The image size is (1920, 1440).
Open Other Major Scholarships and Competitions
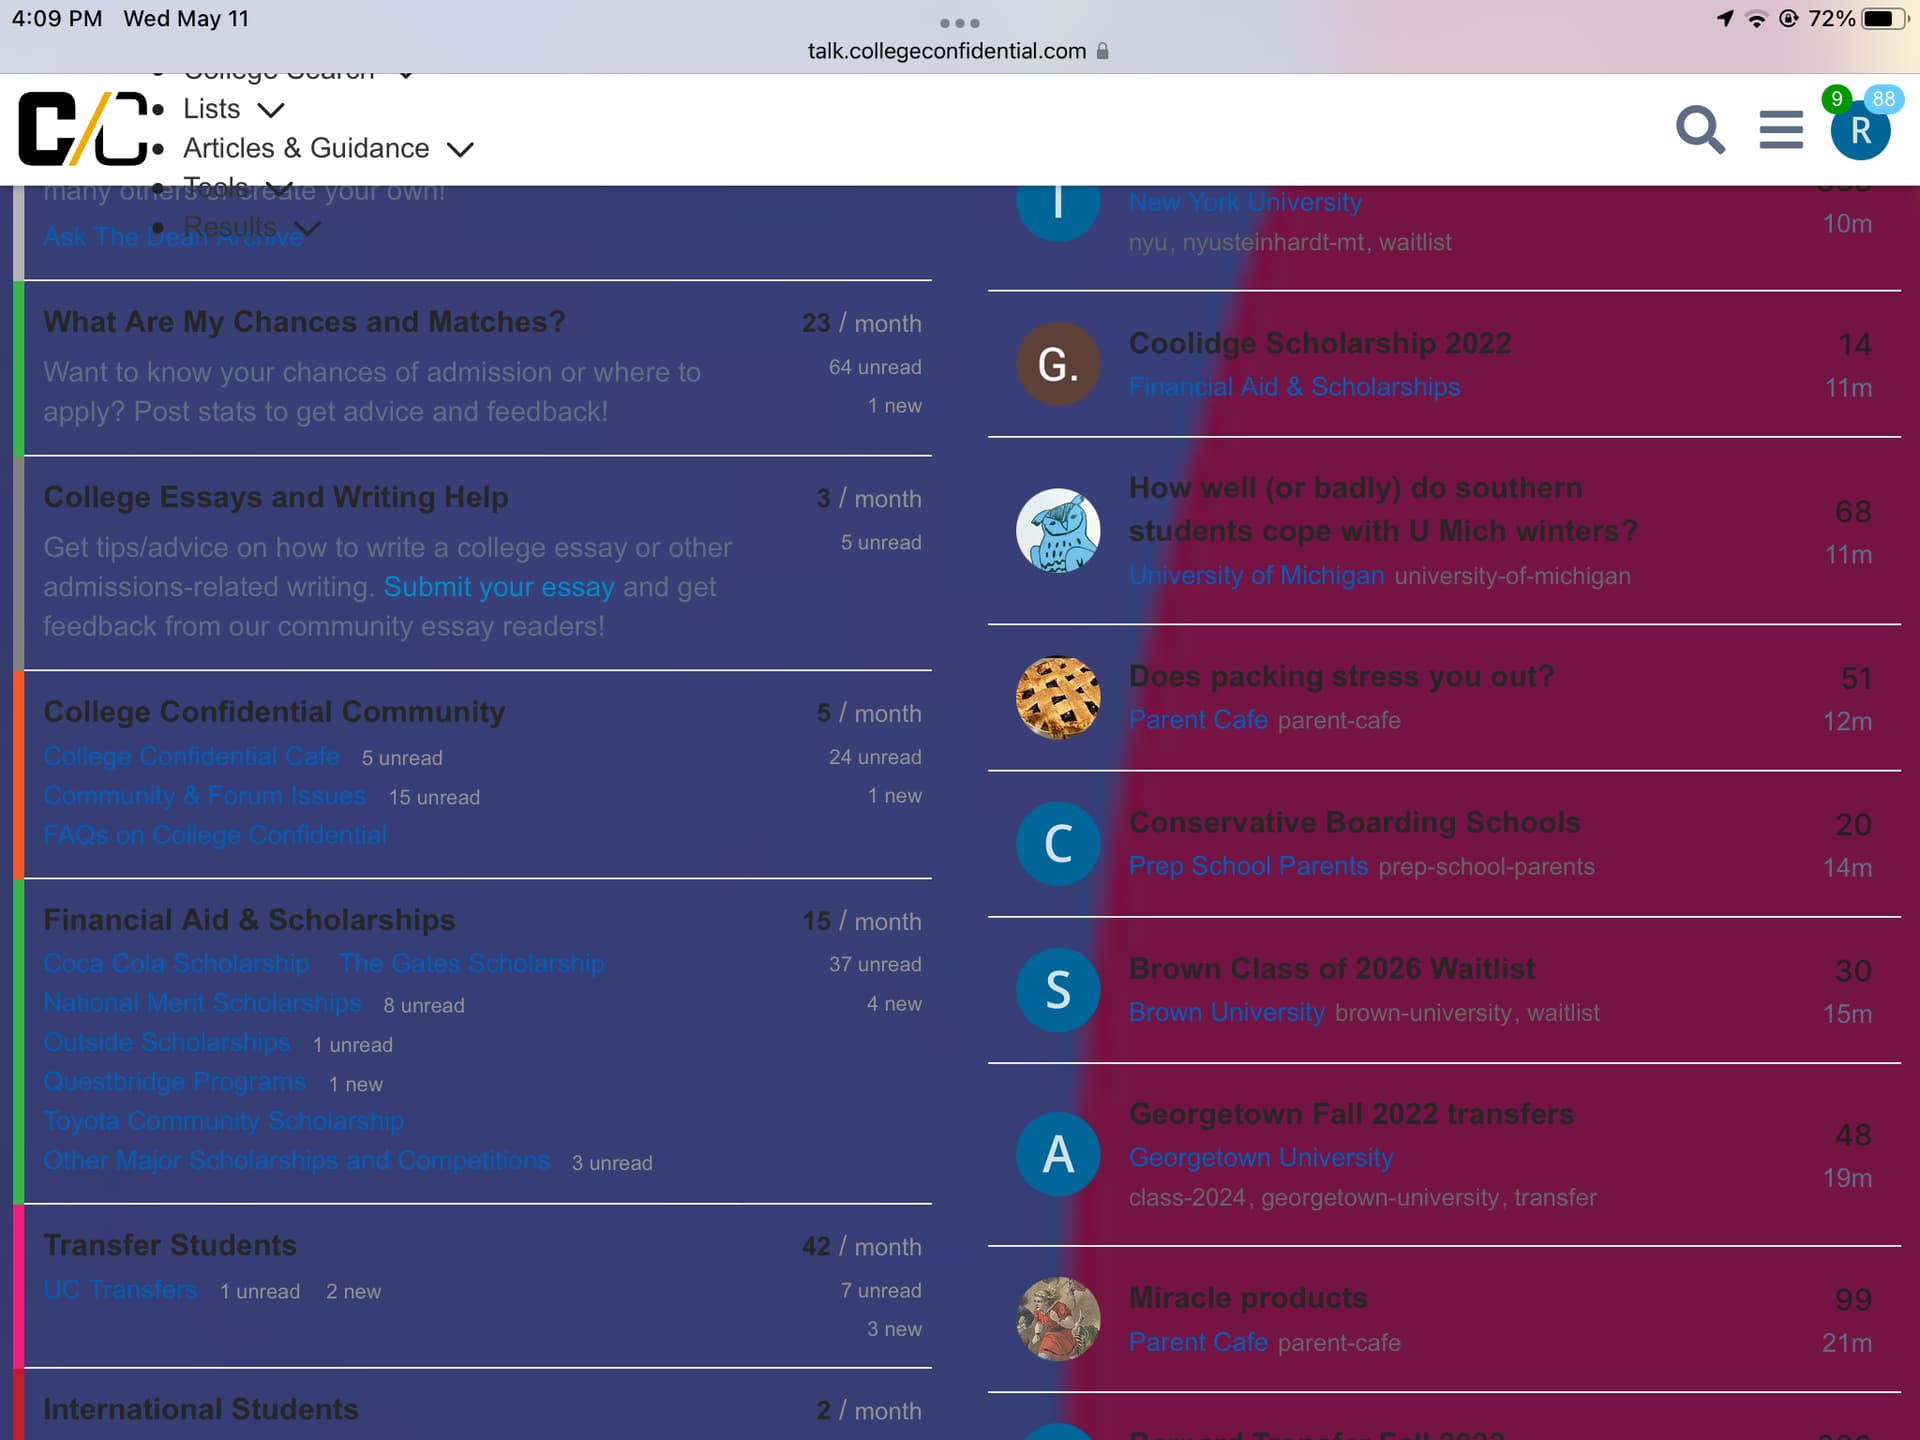pos(296,1161)
